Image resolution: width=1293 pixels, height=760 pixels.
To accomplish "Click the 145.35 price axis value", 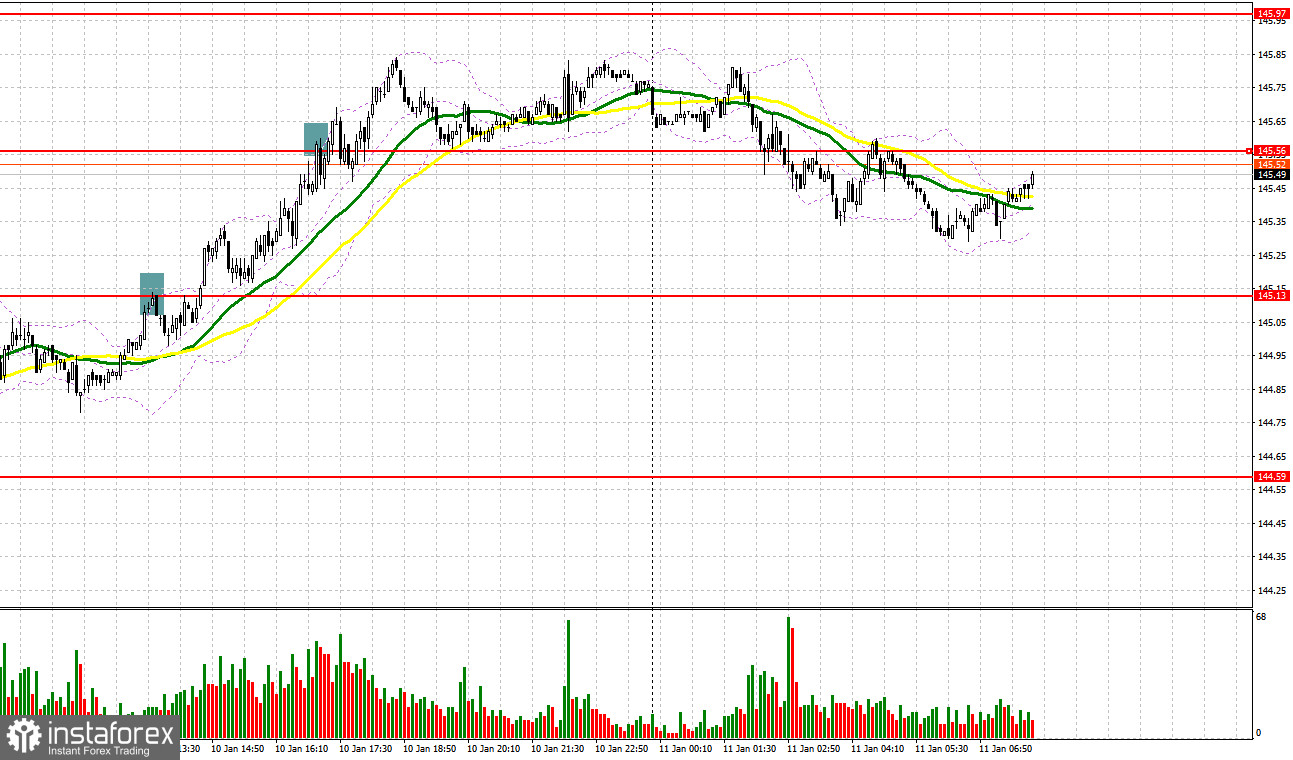I will coord(1271,222).
